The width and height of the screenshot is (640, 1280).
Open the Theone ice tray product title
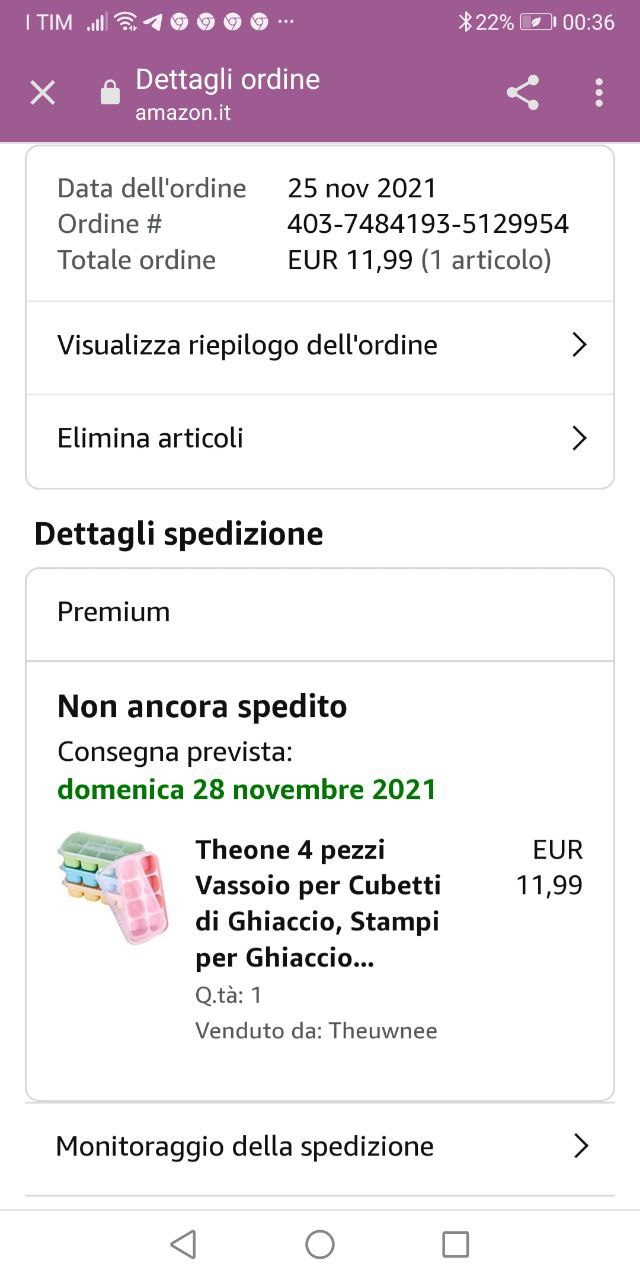coord(318,903)
